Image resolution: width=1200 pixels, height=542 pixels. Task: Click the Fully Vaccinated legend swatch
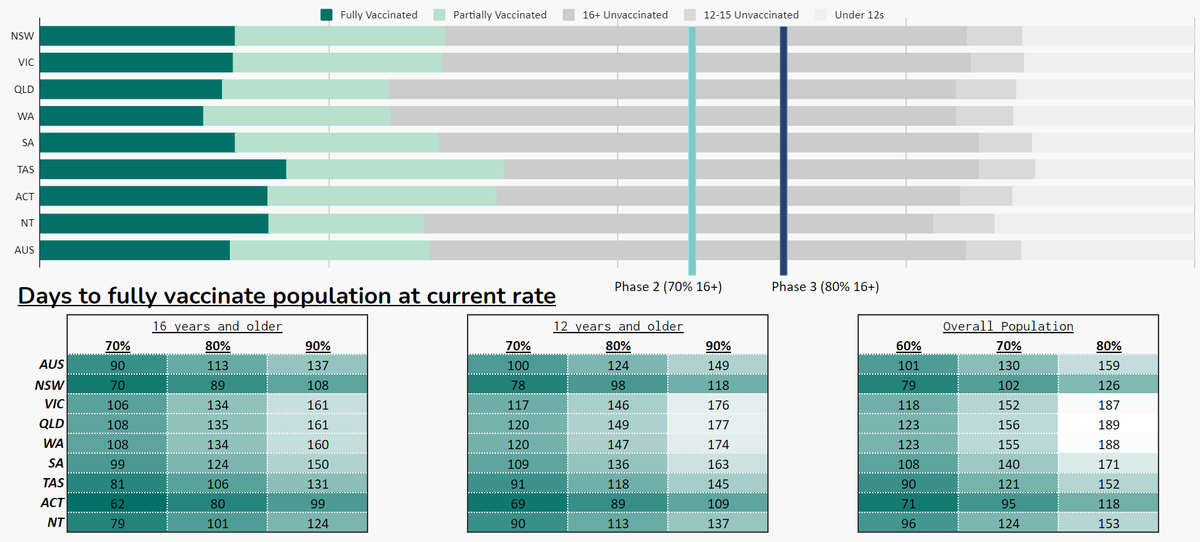click(326, 15)
